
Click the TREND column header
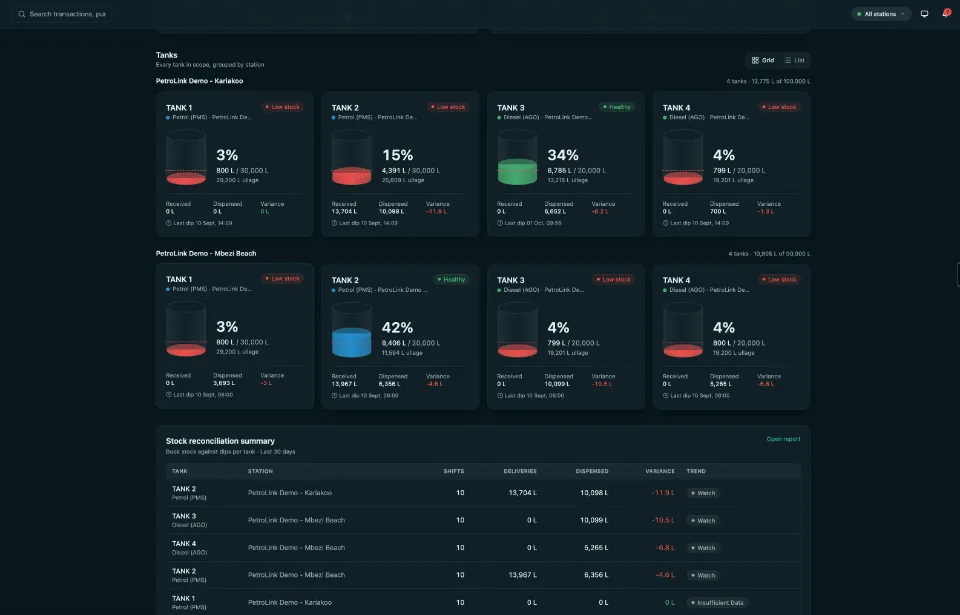(x=696, y=471)
